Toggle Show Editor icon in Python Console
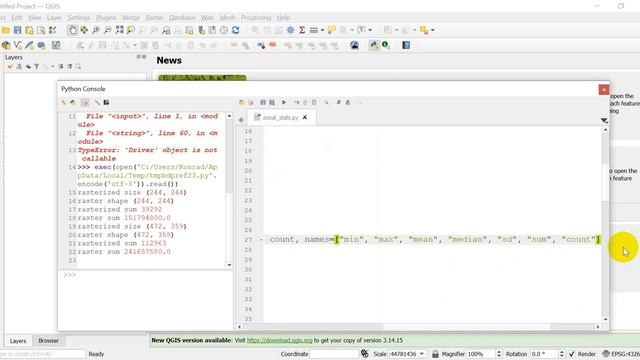Viewport: 640px width, 360px height. click(x=85, y=102)
